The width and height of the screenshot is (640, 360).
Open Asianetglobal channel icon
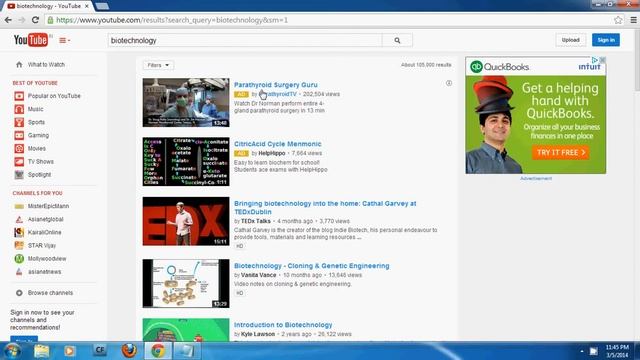(19, 219)
